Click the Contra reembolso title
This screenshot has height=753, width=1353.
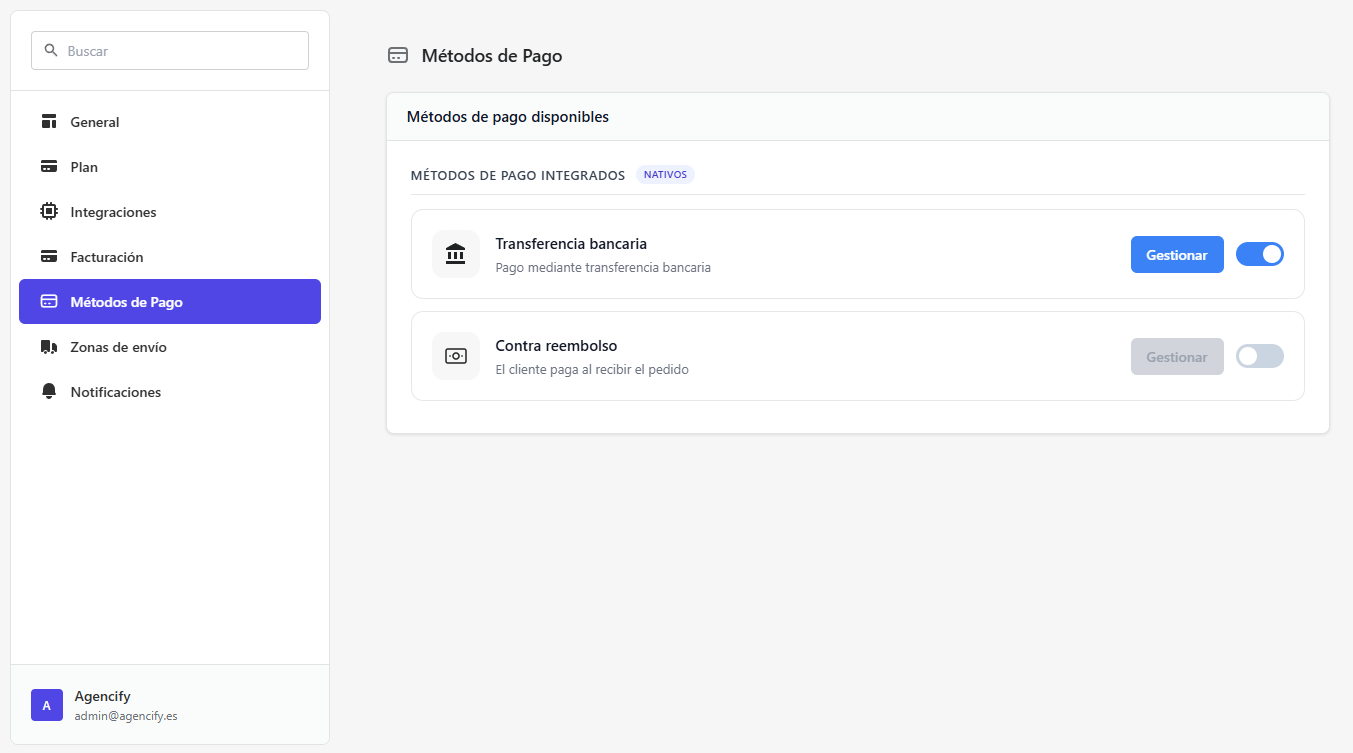coord(556,346)
